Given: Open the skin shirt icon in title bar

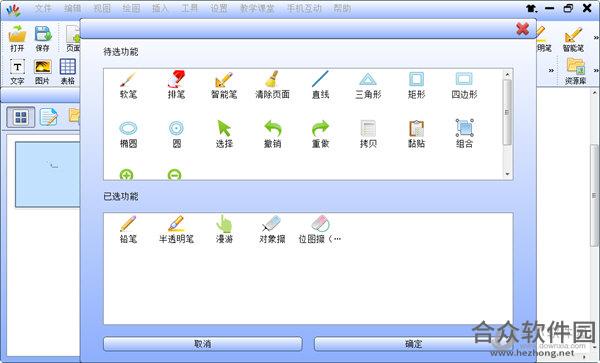Looking at the screenshot, I should coord(532,8).
